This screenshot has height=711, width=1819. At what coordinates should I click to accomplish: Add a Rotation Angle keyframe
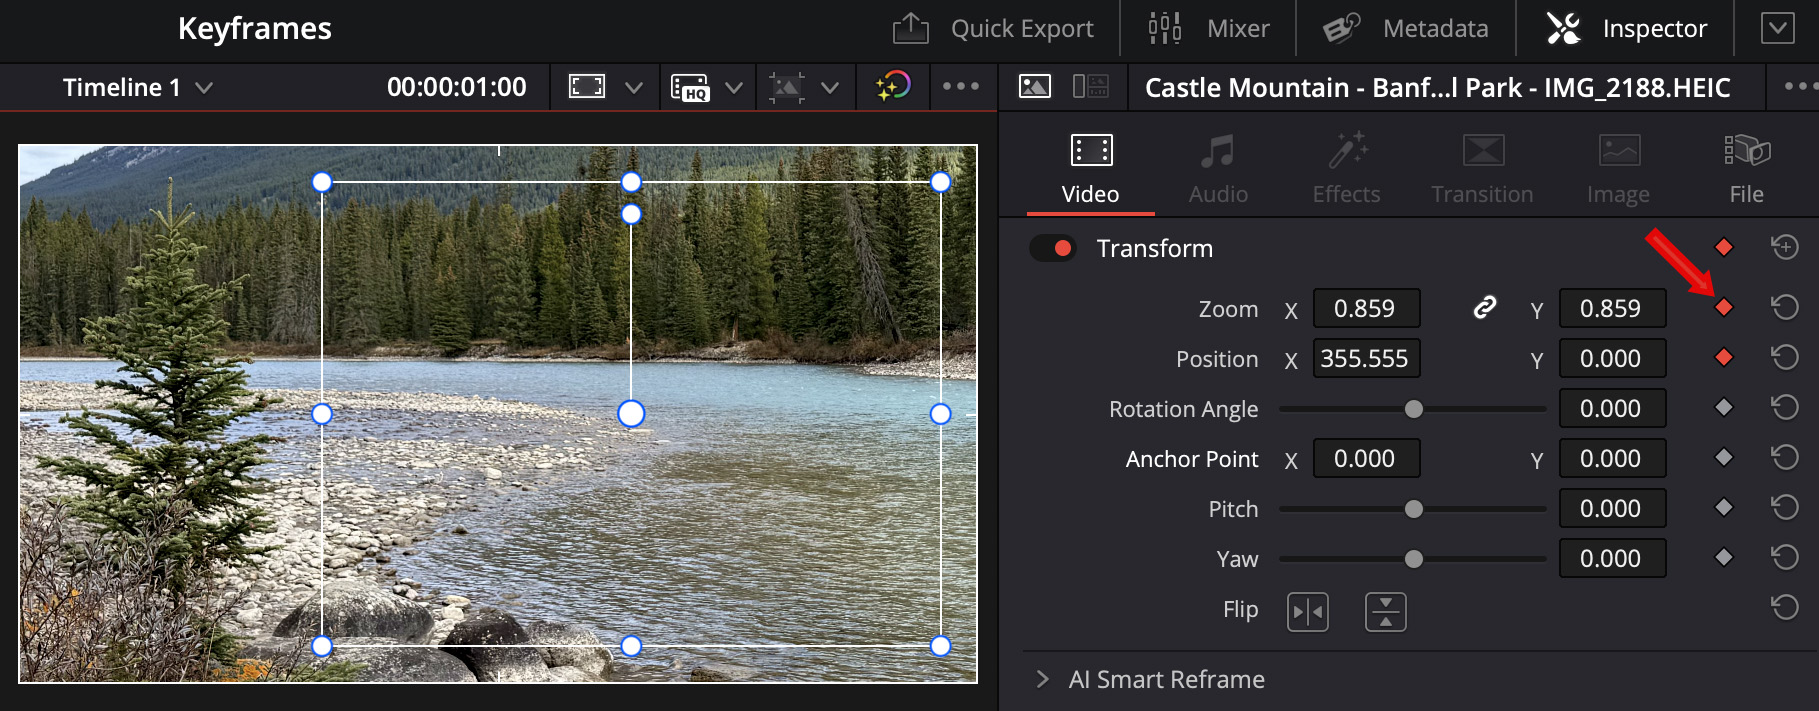tap(1723, 408)
